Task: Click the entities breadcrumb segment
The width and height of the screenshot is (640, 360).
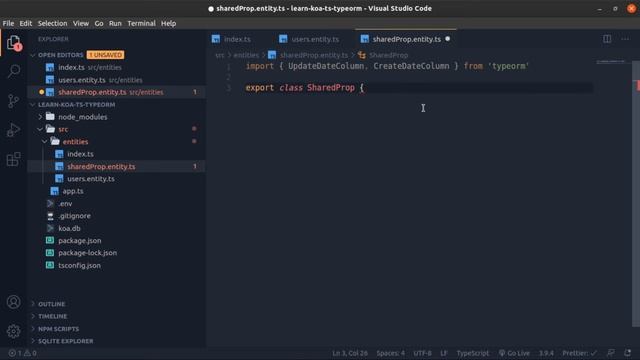Action: 246,55
